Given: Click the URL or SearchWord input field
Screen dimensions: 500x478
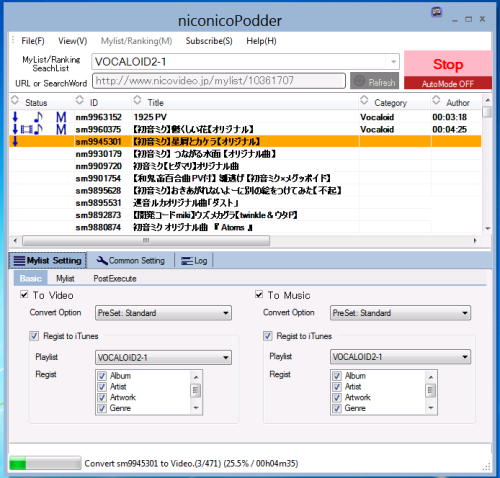Looking at the screenshot, I should pyautogui.click(x=219, y=81).
